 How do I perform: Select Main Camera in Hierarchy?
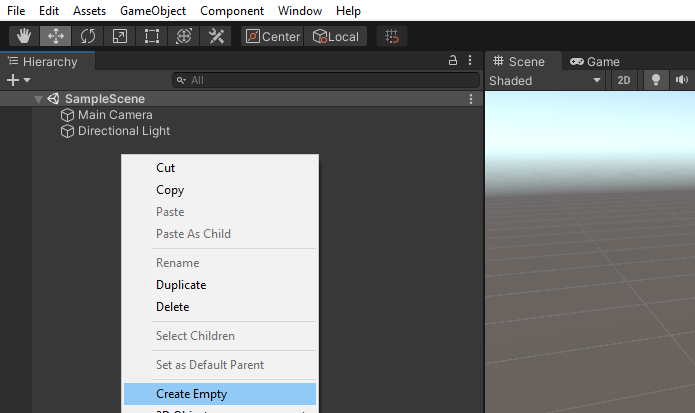[115, 115]
